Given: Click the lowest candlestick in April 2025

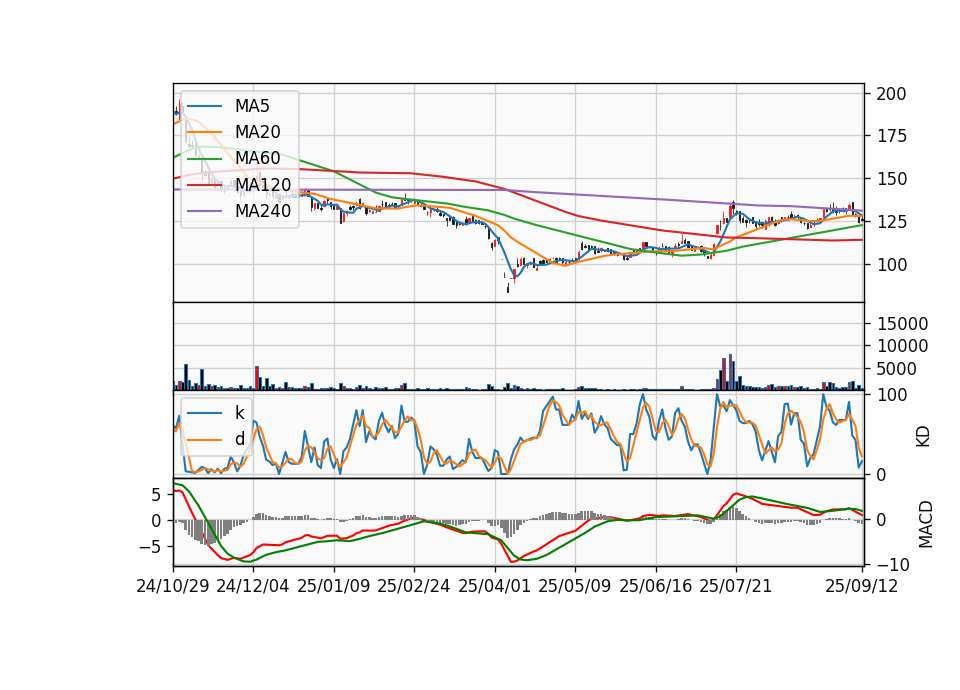Looking at the screenshot, I should (x=508, y=286).
